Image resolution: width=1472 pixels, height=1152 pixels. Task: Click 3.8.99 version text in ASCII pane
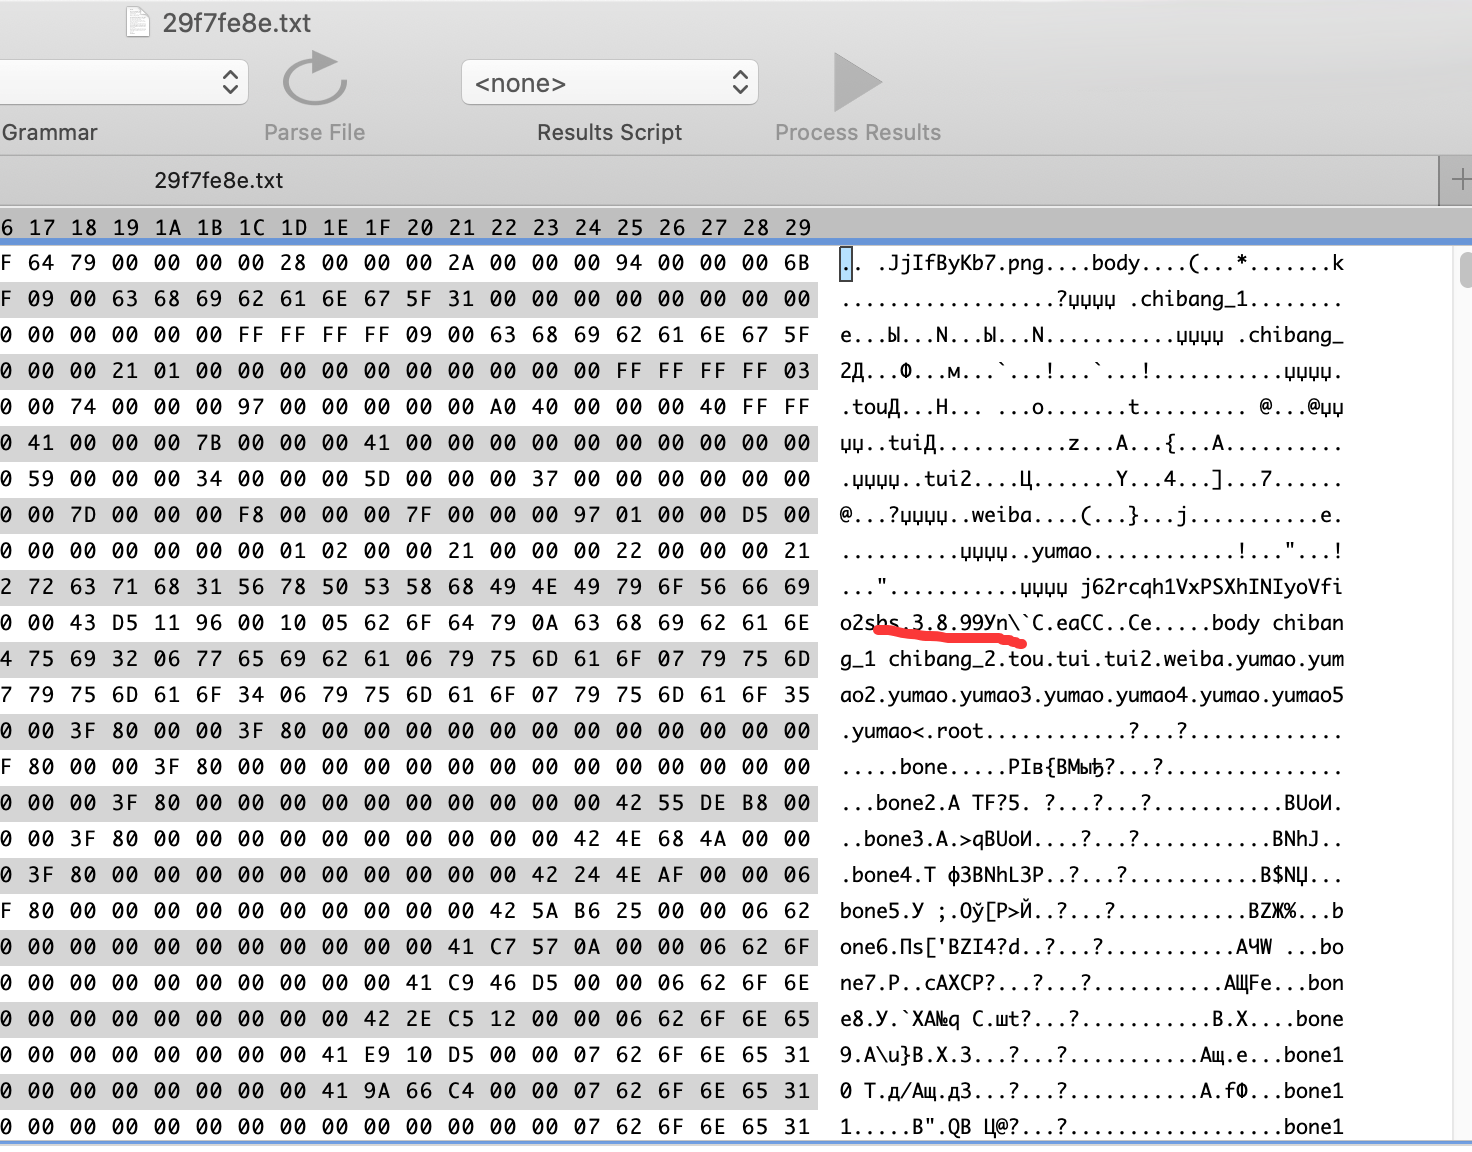click(x=948, y=623)
